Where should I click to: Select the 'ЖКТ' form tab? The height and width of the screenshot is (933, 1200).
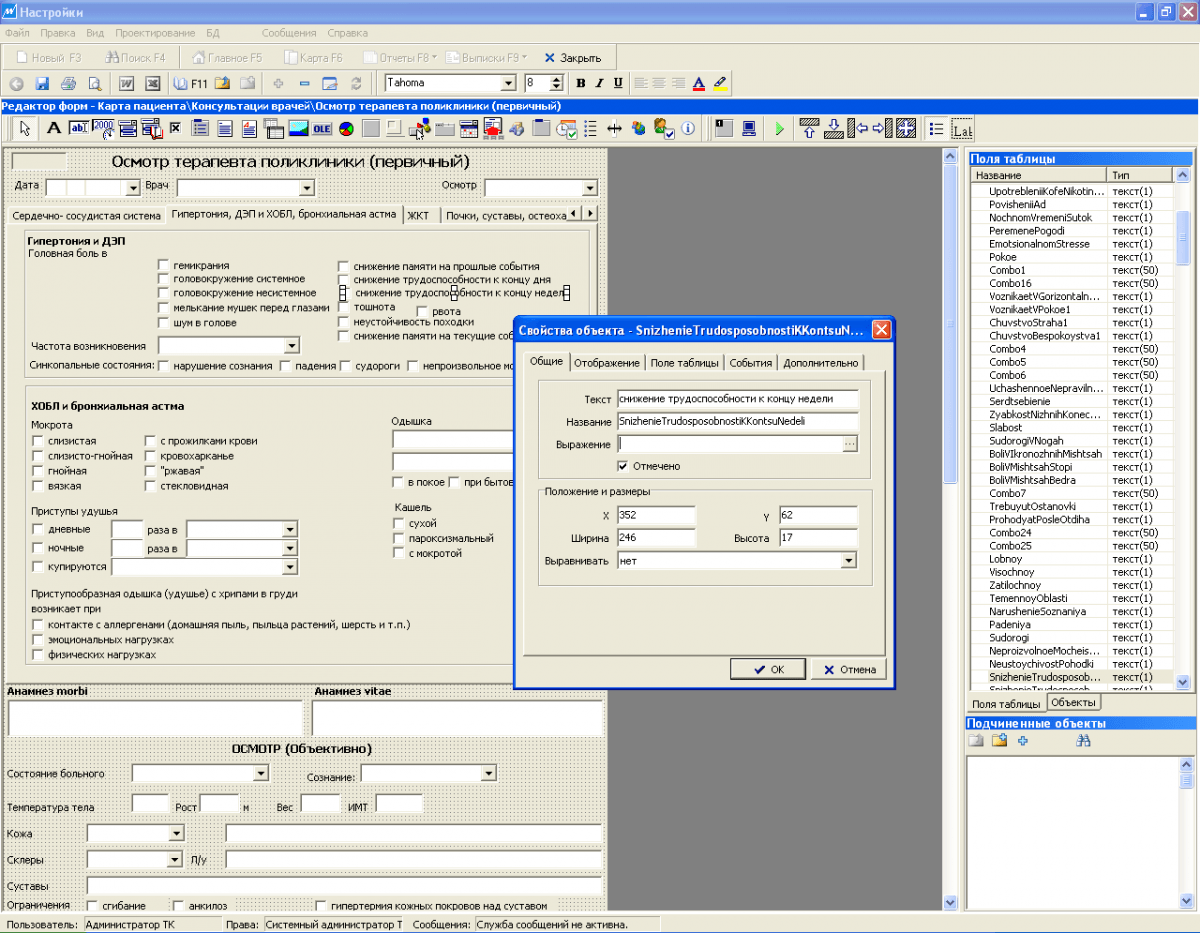pos(417,215)
